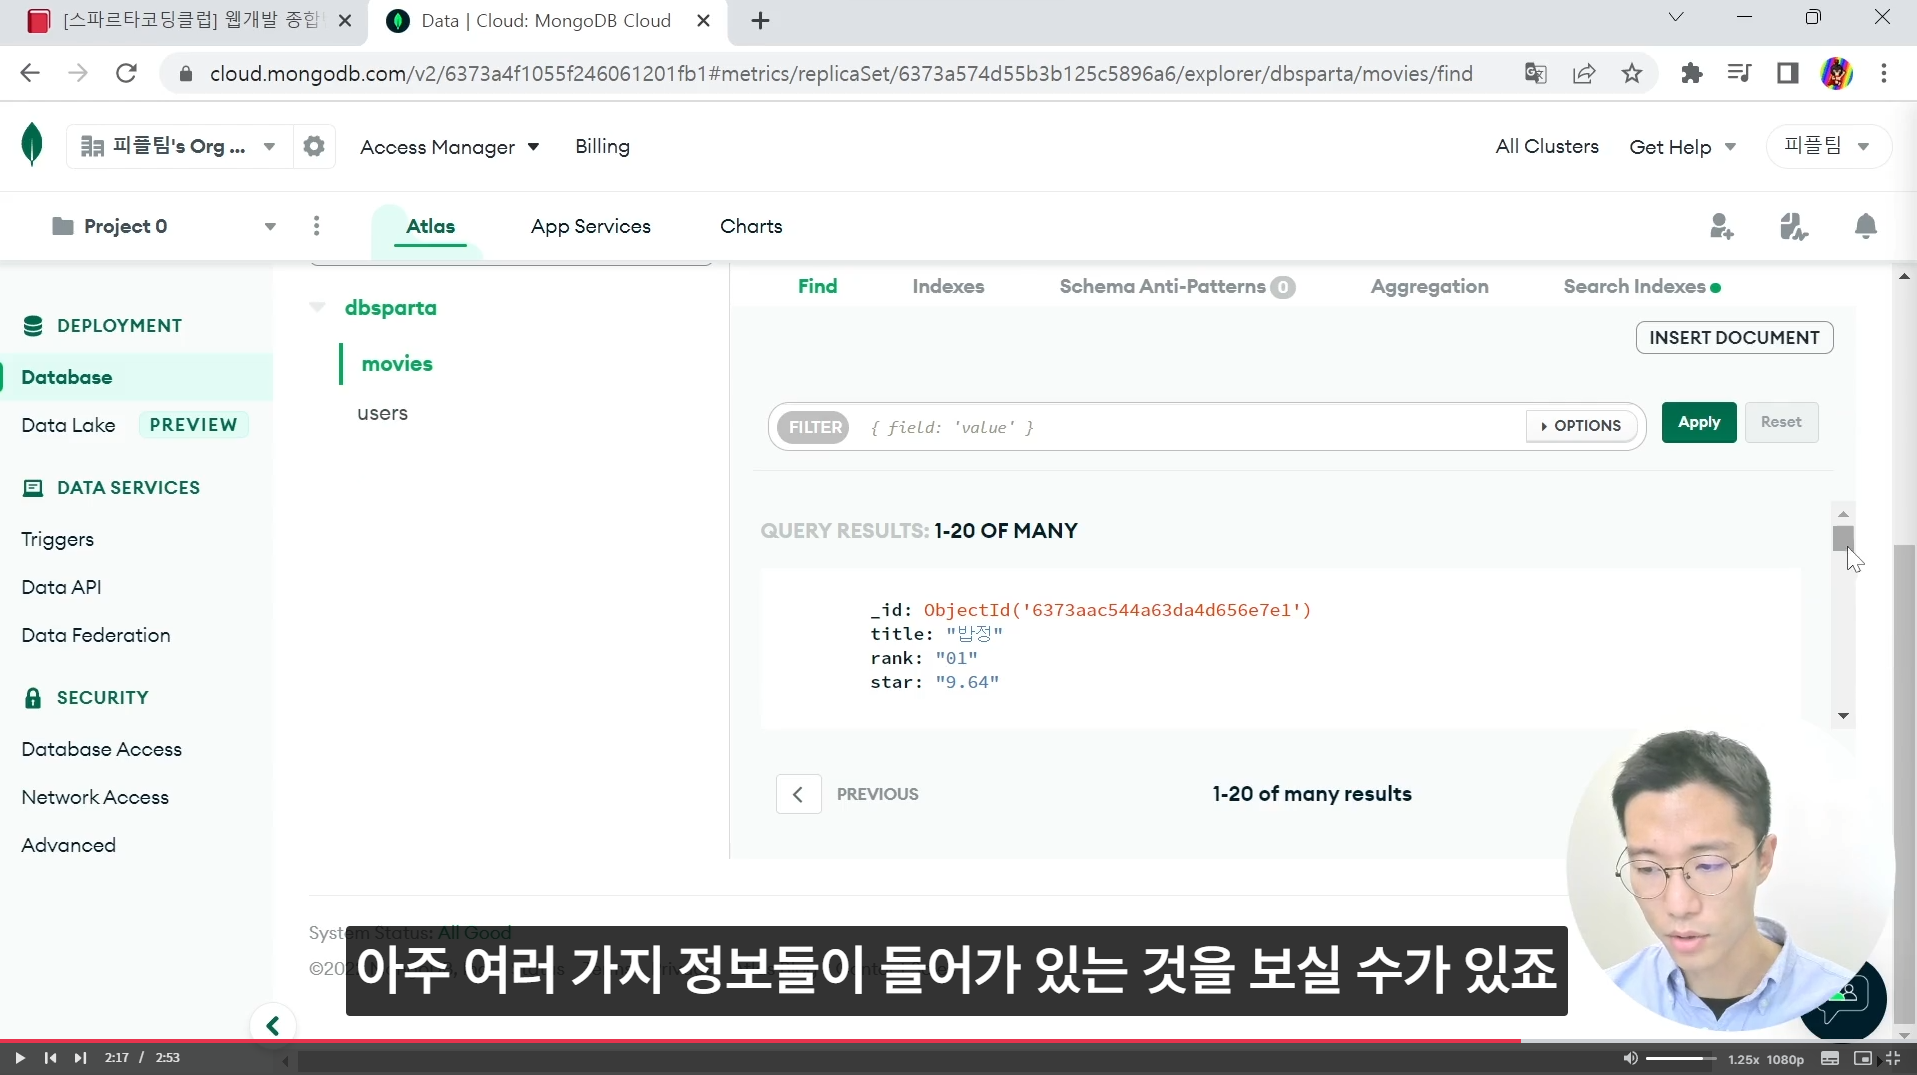Seek on the red video progress bar
1917x1075 pixels.
point(760,1041)
